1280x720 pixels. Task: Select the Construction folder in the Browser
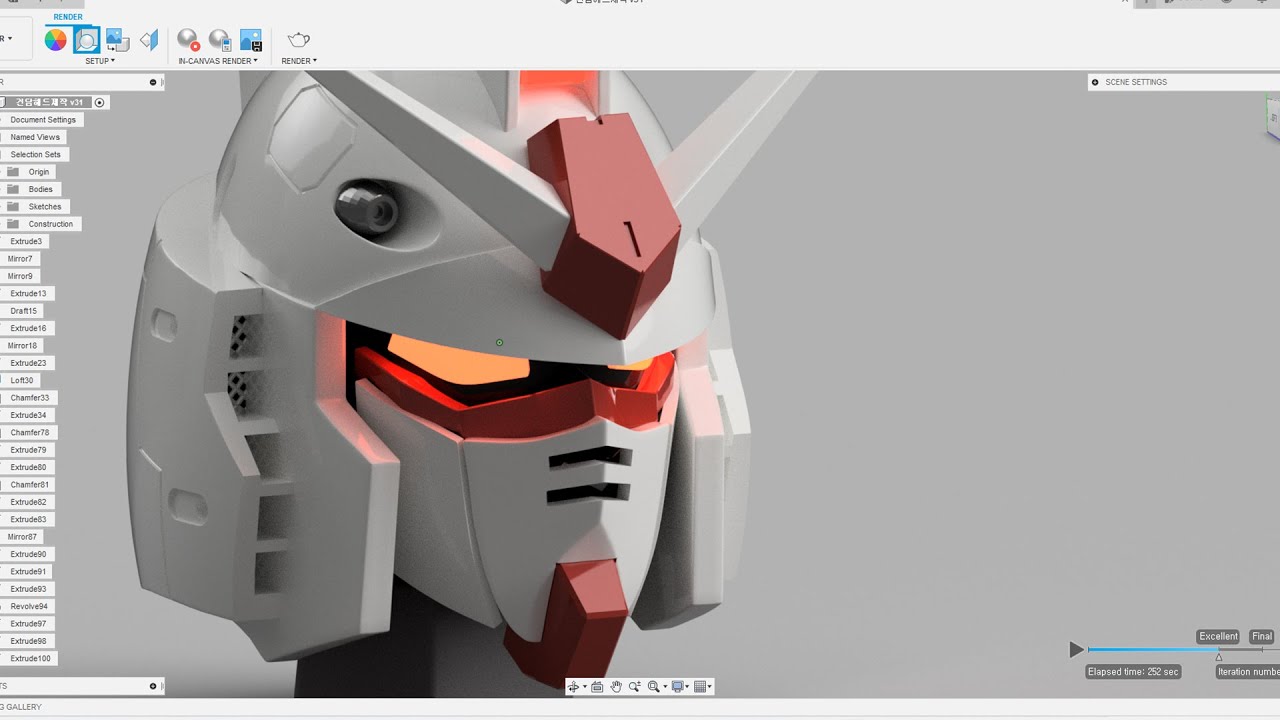click(50, 224)
